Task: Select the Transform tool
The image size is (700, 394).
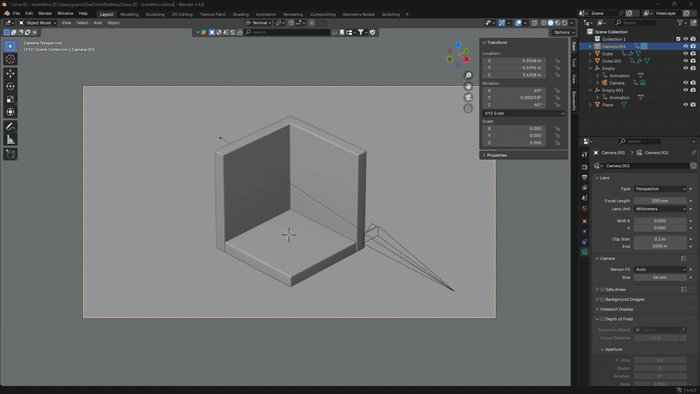Action: pyautogui.click(x=10, y=112)
